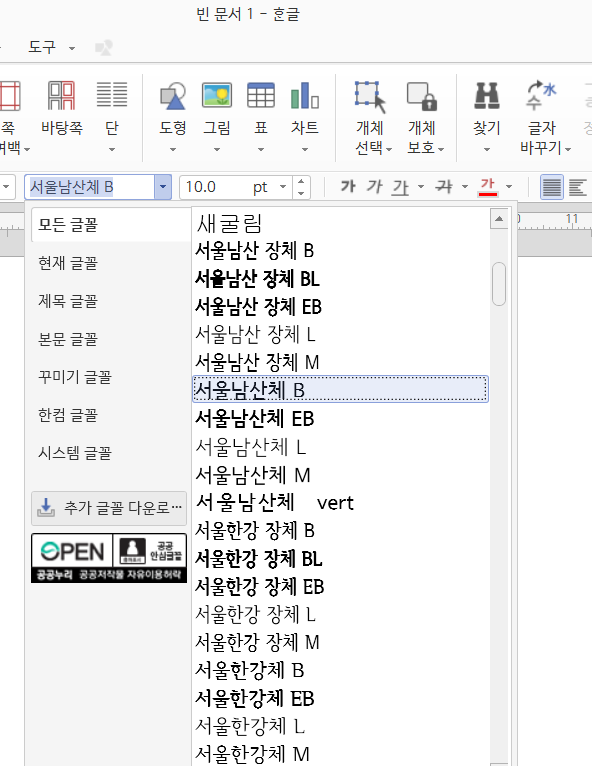Expand underline style dropdown arrow

(x=421, y=187)
